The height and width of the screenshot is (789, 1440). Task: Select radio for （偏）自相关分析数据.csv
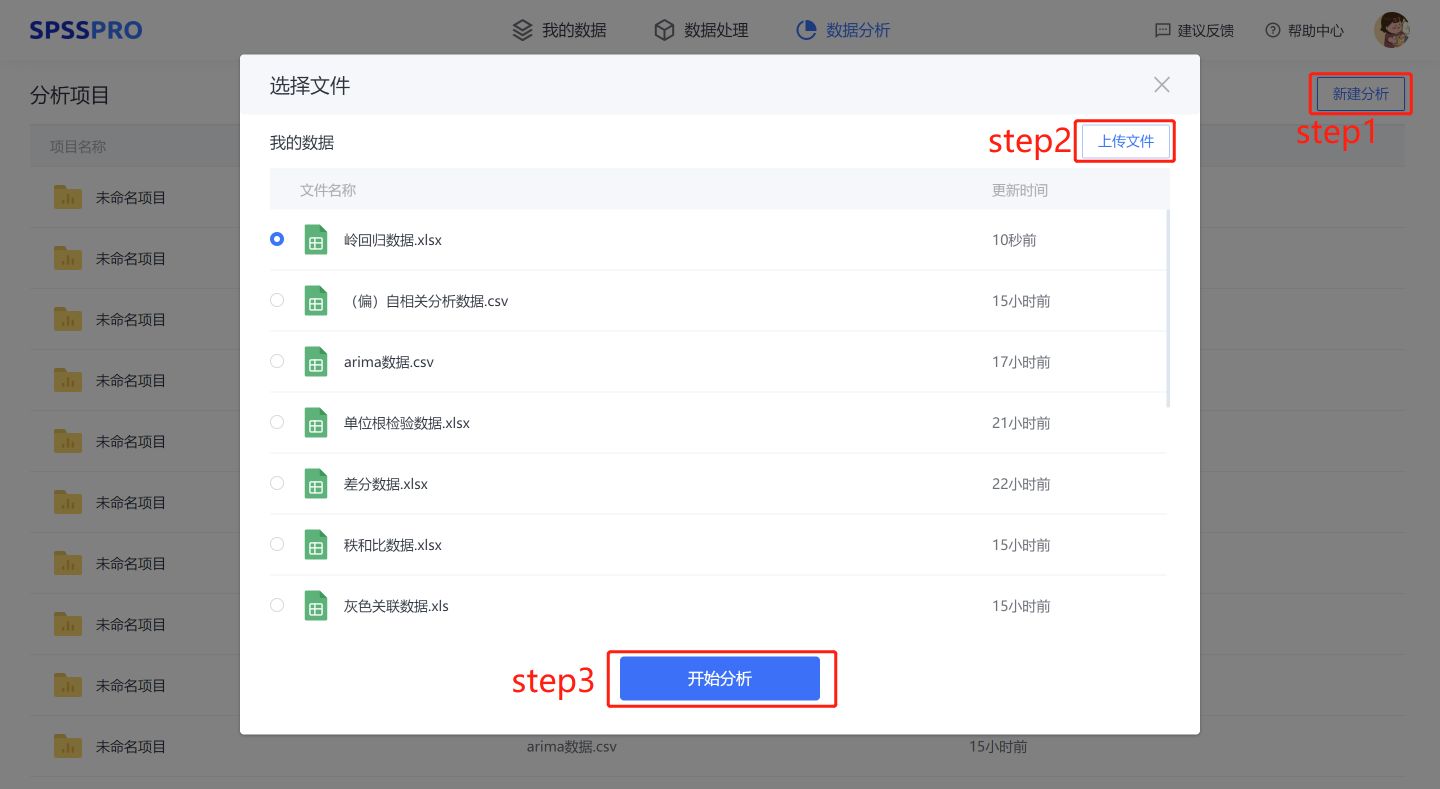coord(277,300)
